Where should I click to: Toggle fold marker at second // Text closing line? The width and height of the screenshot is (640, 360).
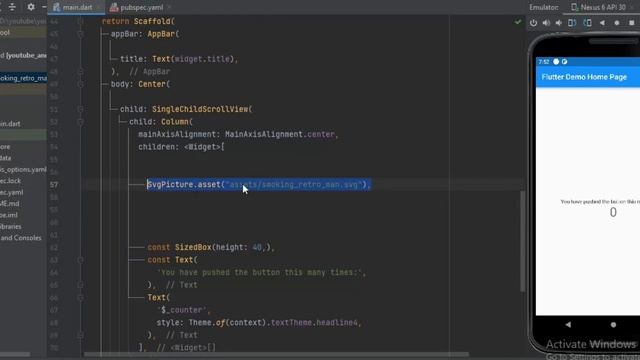click(x=80, y=335)
